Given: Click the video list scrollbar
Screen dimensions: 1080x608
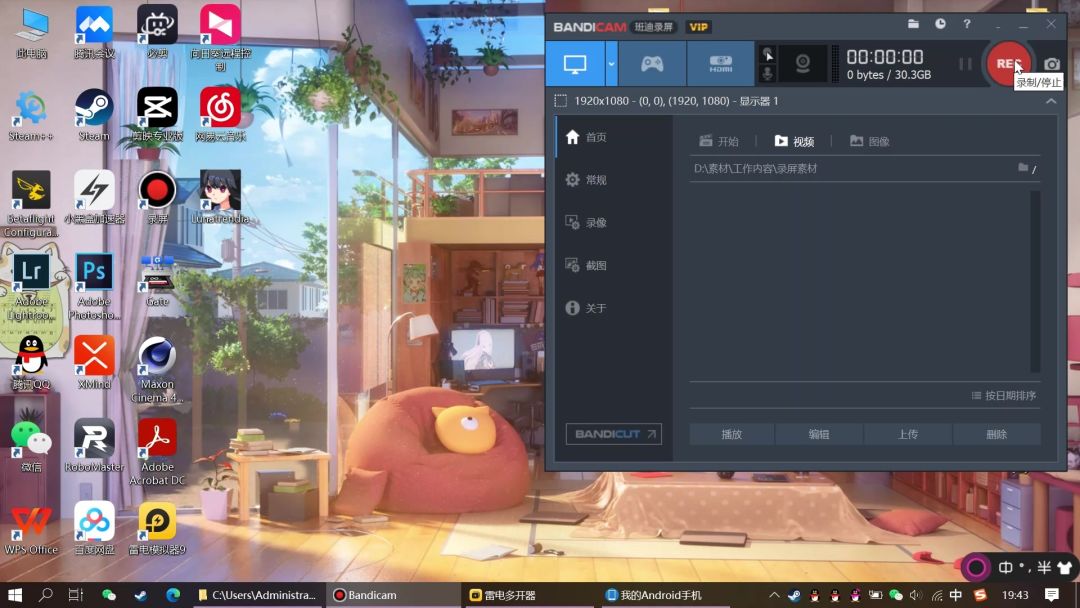Looking at the screenshot, I should pyautogui.click(x=1035, y=280).
